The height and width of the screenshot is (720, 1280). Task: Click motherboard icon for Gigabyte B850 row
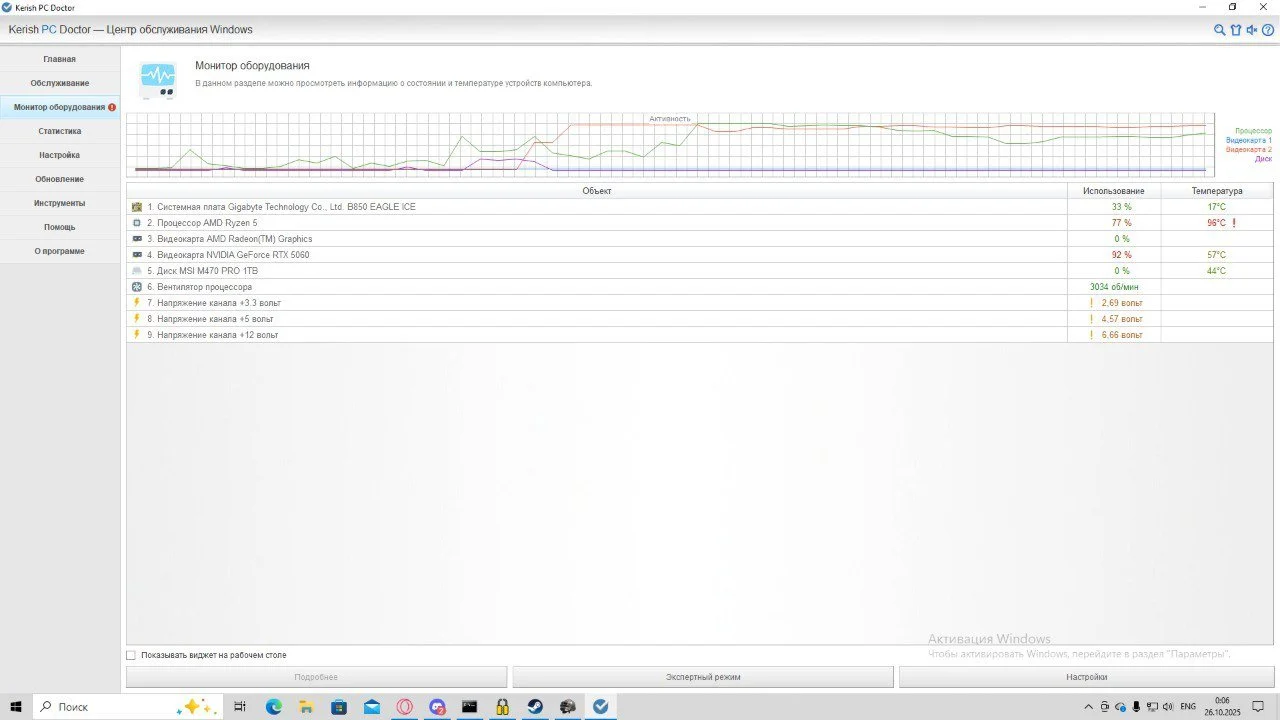coord(137,207)
